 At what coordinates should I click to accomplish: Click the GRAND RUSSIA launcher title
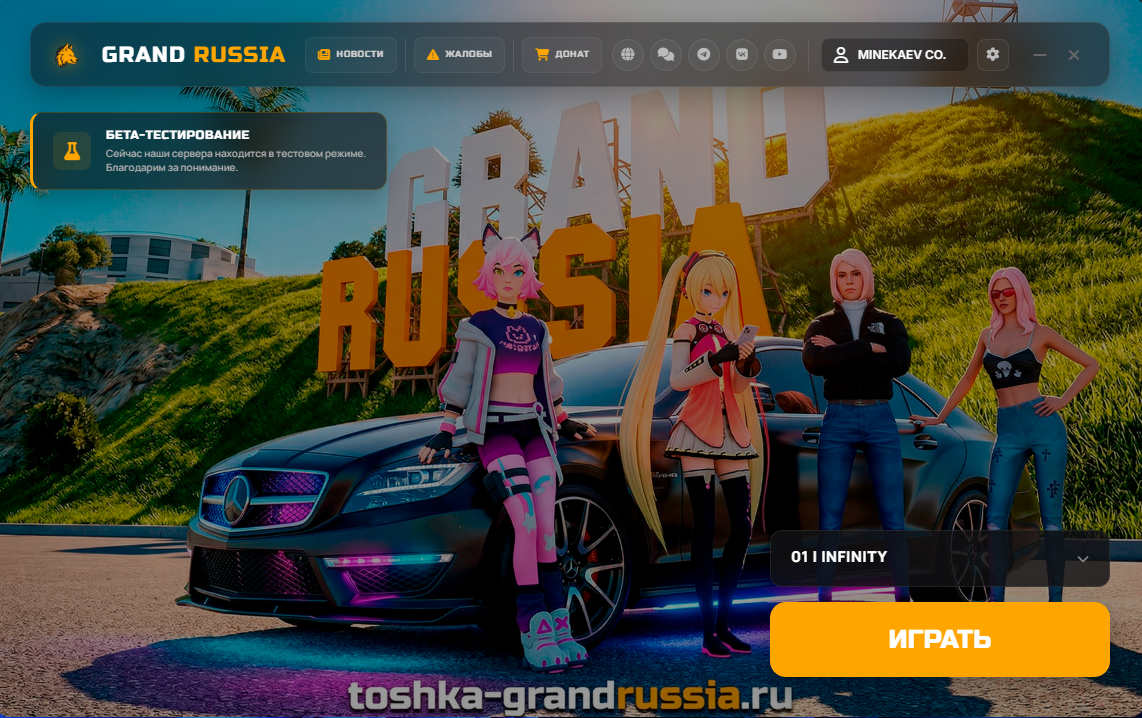(x=193, y=55)
